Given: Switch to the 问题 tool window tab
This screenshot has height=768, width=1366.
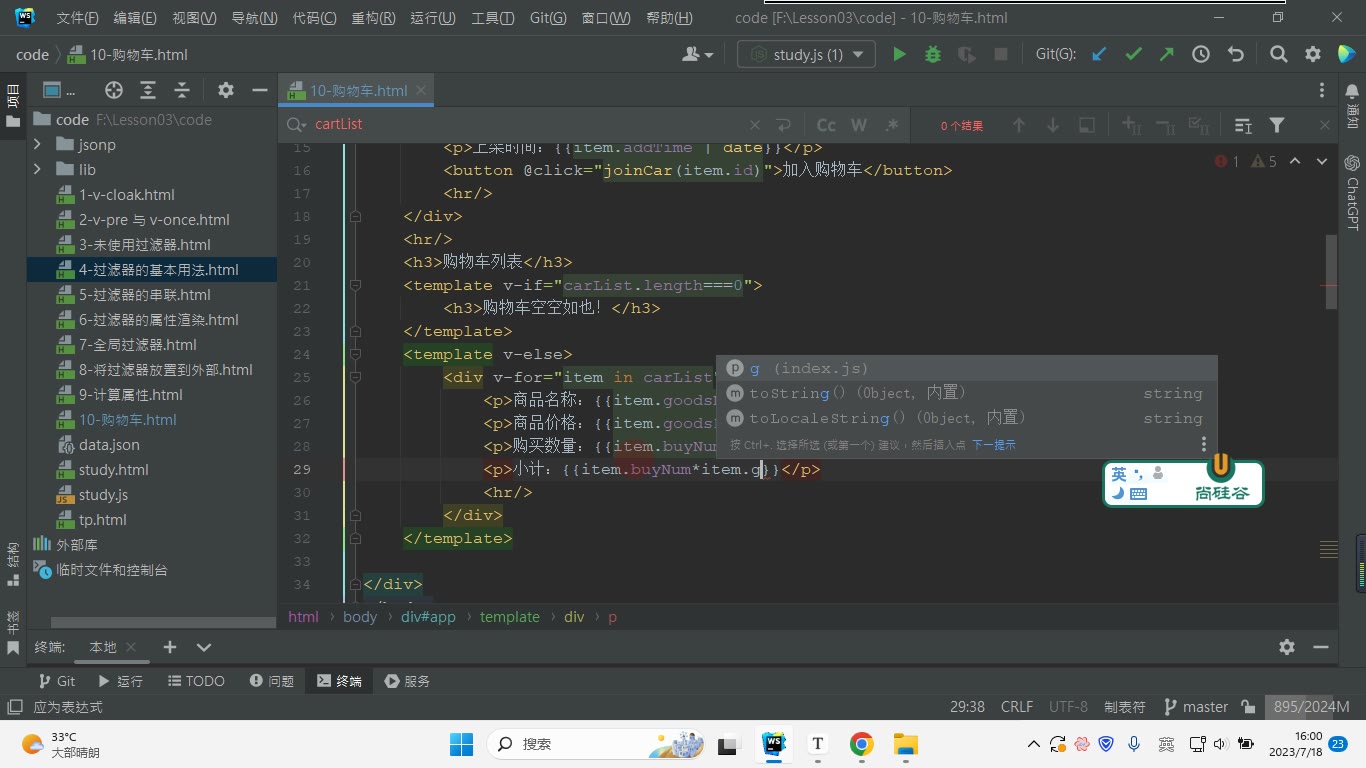Looking at the screenshot, I should [x=272, y=681].
